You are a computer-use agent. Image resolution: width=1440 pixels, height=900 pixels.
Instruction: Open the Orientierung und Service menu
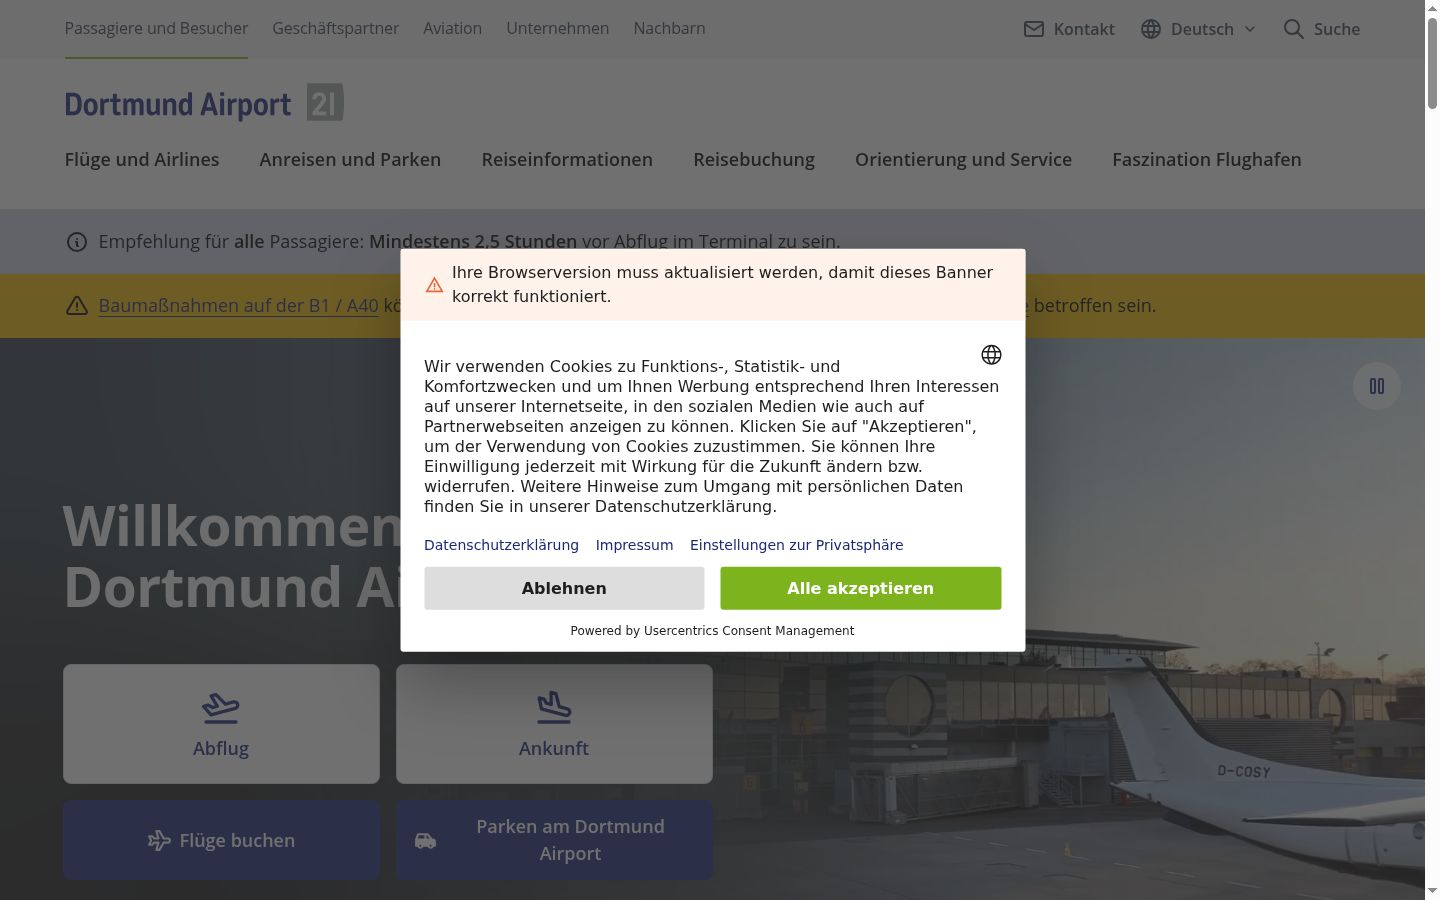pos(963,160)
